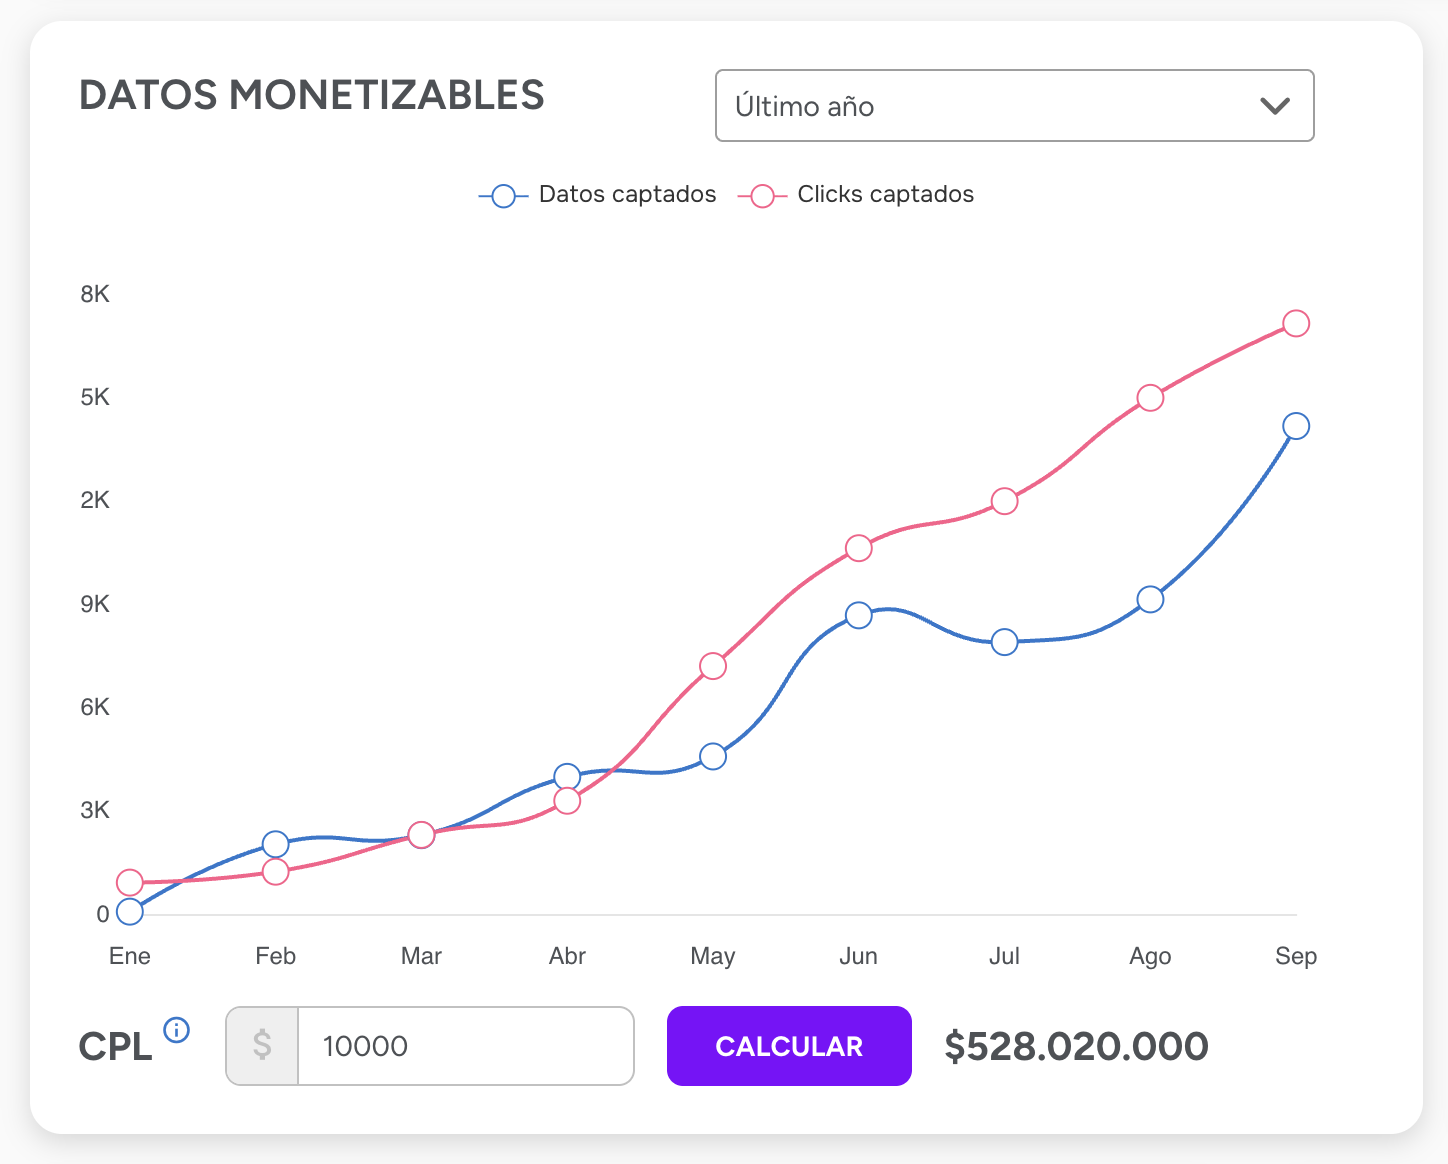Click the blue circle legend marker for Datos captados
The width and height of the screenshot is (1448, 1164).
pos(504,195)
